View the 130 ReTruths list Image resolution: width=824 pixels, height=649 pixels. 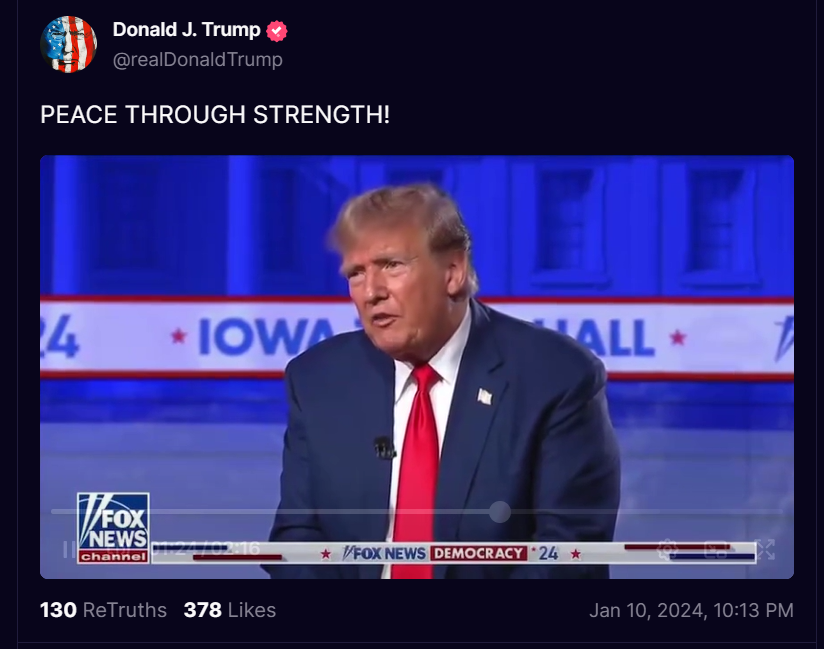coord(104,610)
